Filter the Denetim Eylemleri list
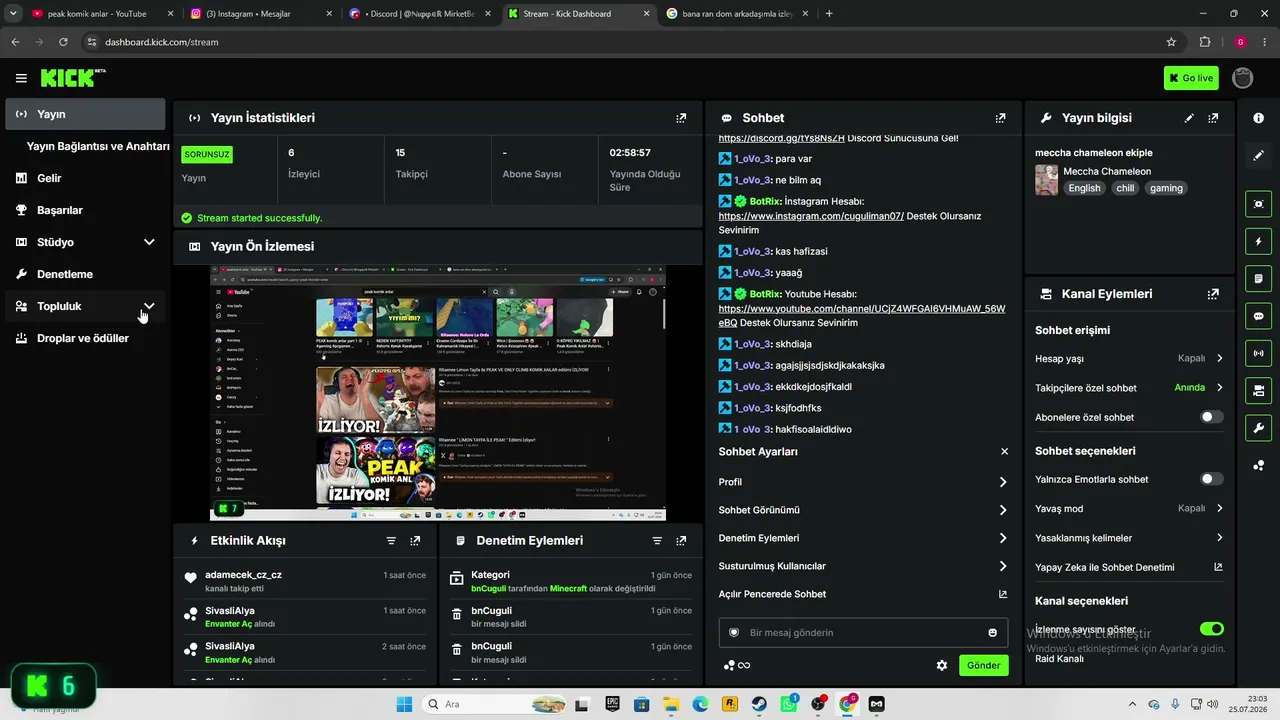The height and width of the screenshot is (720, 1280). 657,541
